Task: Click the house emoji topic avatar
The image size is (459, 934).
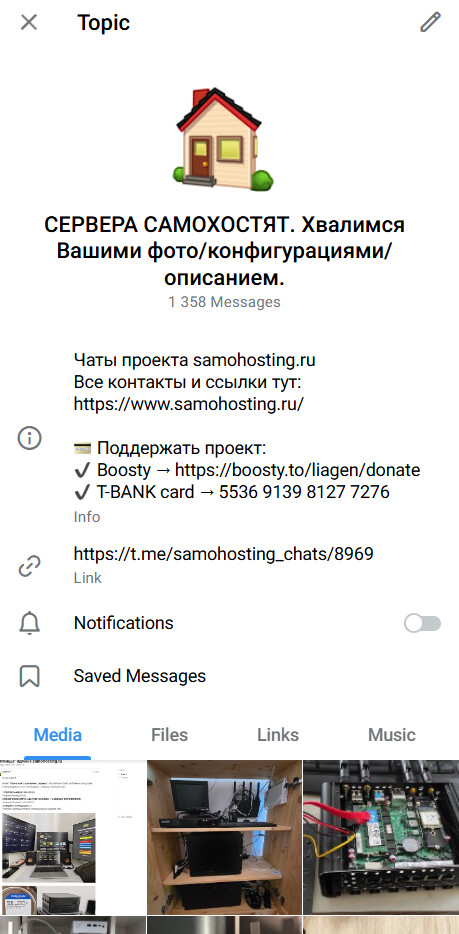Action: tap(224, 139)
